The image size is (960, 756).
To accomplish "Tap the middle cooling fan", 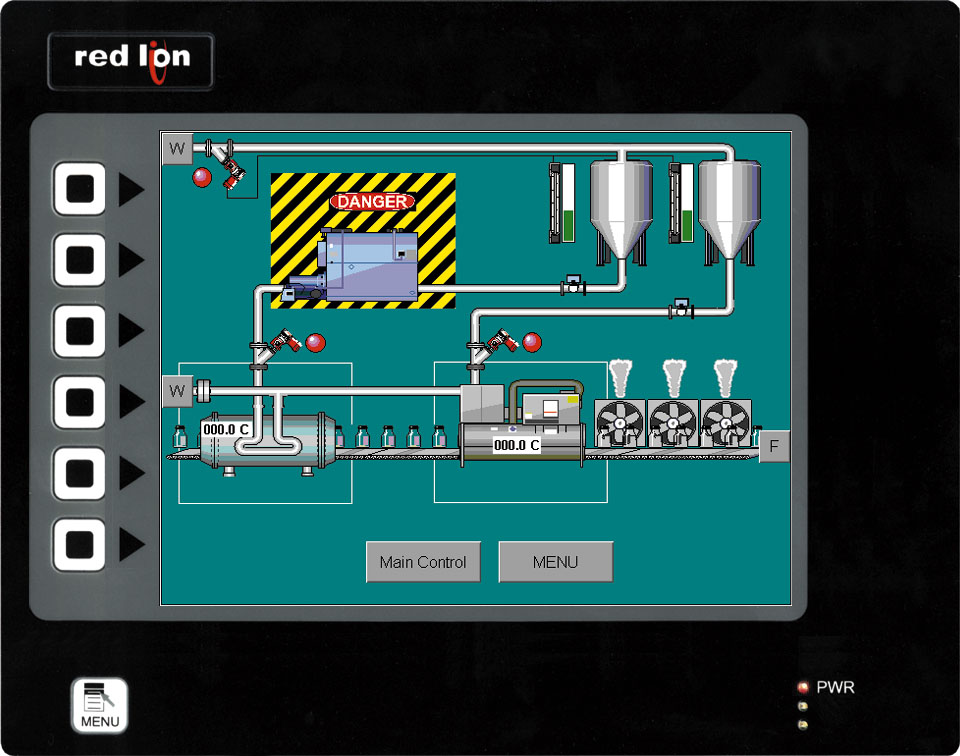I will click(673, 423).
